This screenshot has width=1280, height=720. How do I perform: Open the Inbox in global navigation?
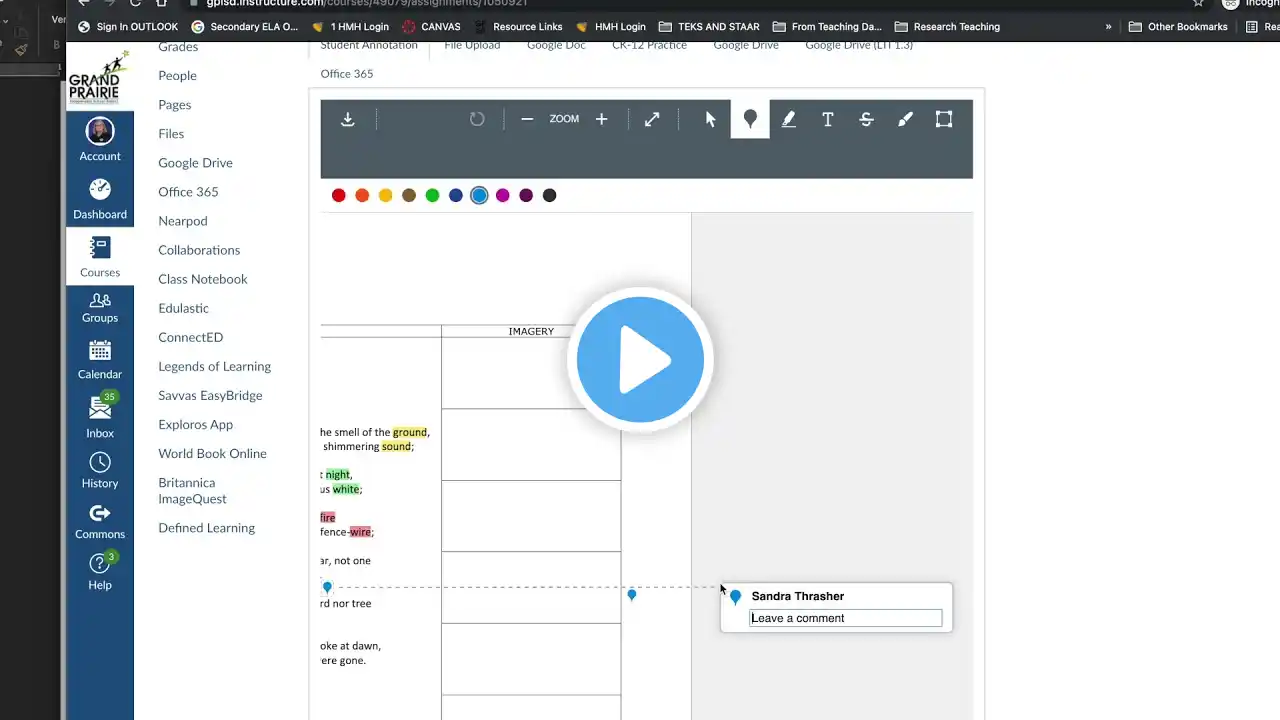[100, 416]
